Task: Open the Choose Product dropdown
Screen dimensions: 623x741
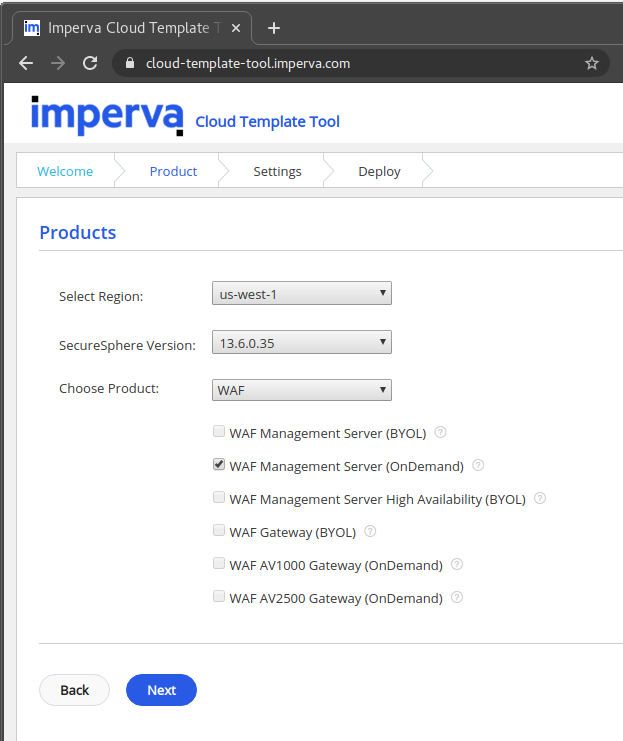Action: point(301,390)
